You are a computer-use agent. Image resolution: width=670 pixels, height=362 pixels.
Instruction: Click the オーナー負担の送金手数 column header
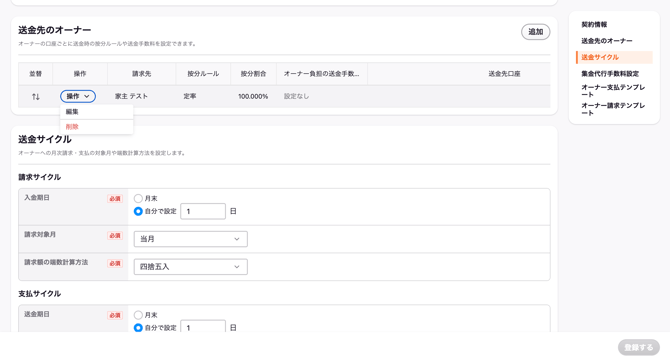point(321,74)
